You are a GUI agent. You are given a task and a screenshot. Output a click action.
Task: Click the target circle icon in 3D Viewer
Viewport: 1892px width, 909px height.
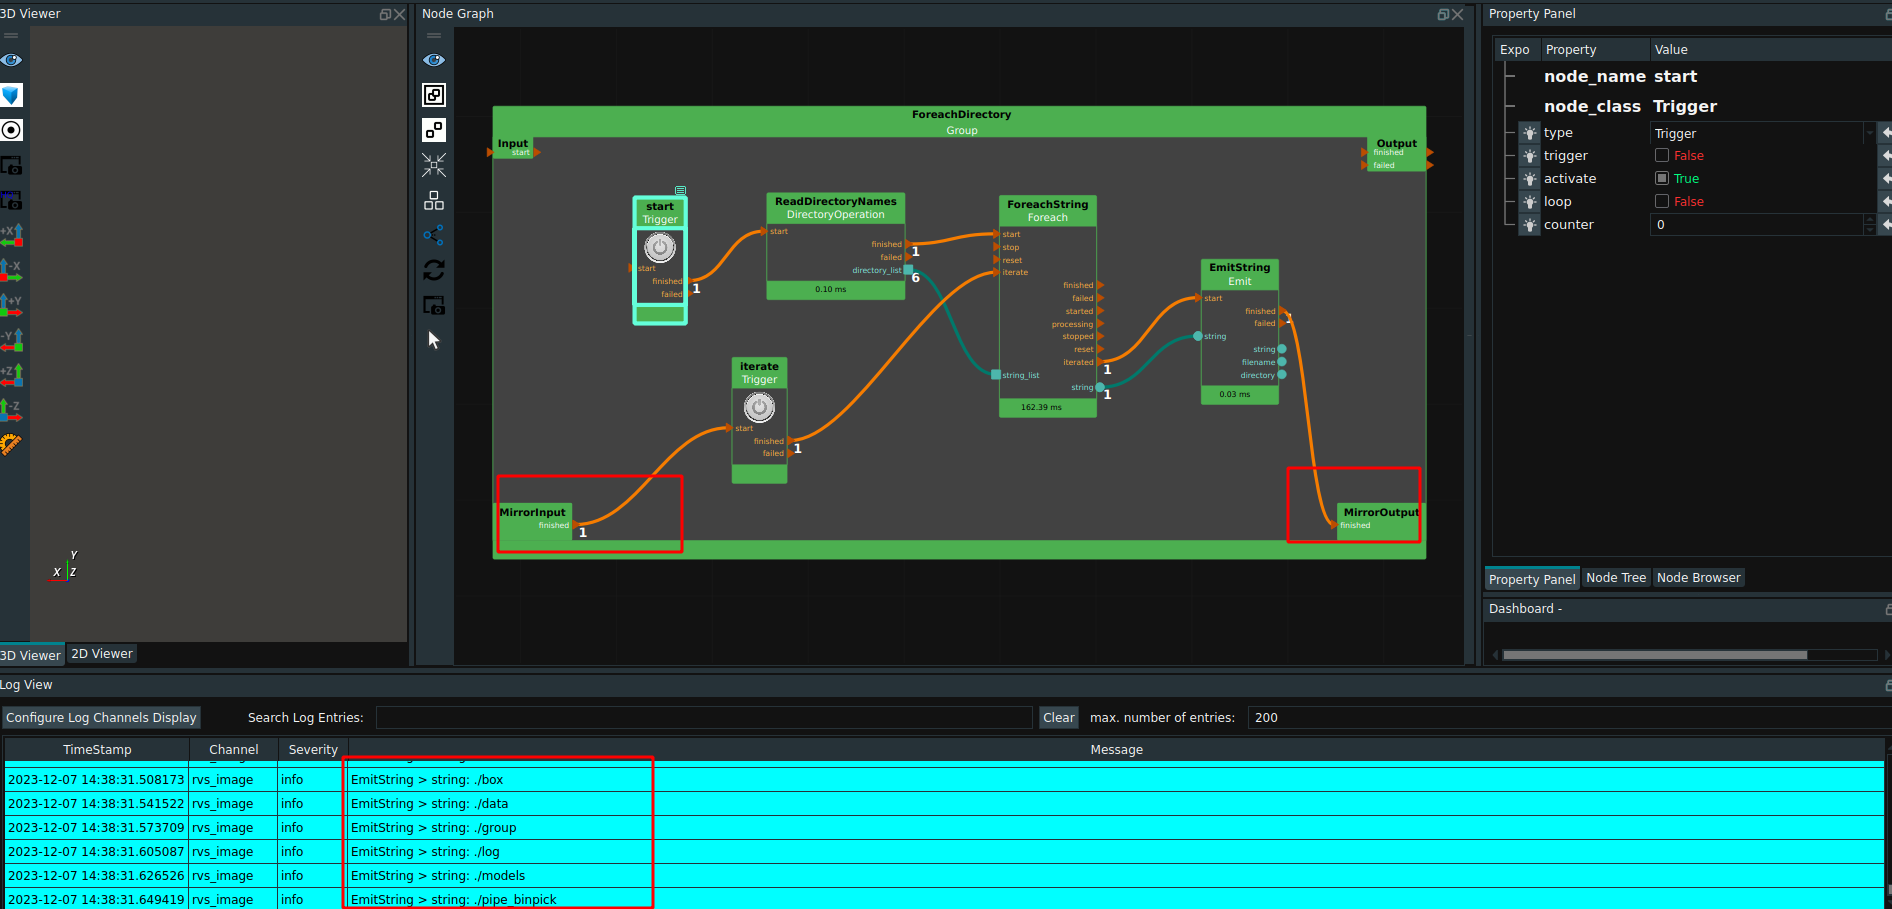tap(11, 130)
